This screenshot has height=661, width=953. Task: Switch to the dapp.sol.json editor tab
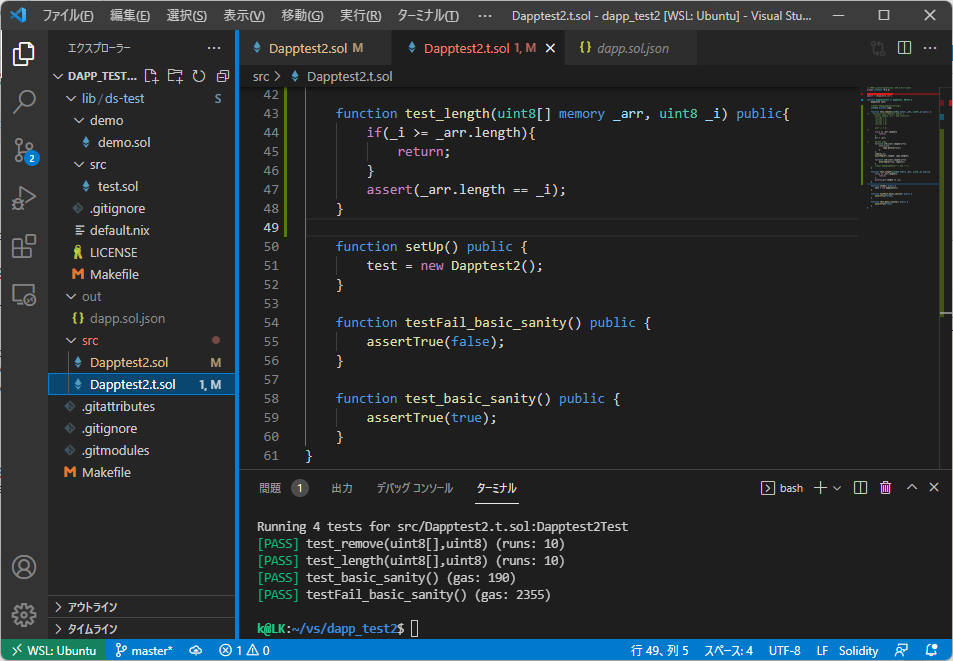[x=632, y=48]
